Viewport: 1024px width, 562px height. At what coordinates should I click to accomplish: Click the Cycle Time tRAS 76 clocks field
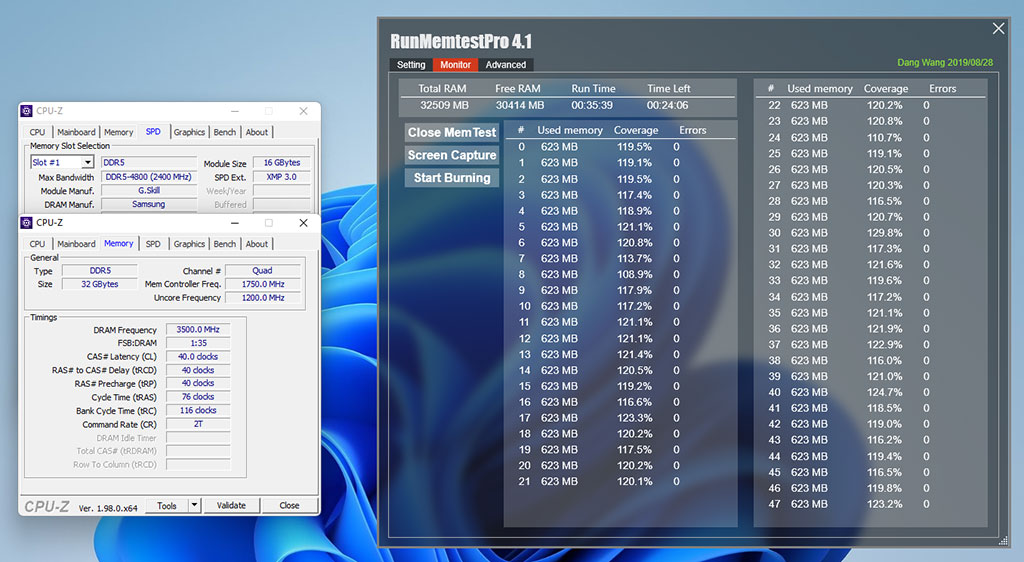[x=198, y=397]
